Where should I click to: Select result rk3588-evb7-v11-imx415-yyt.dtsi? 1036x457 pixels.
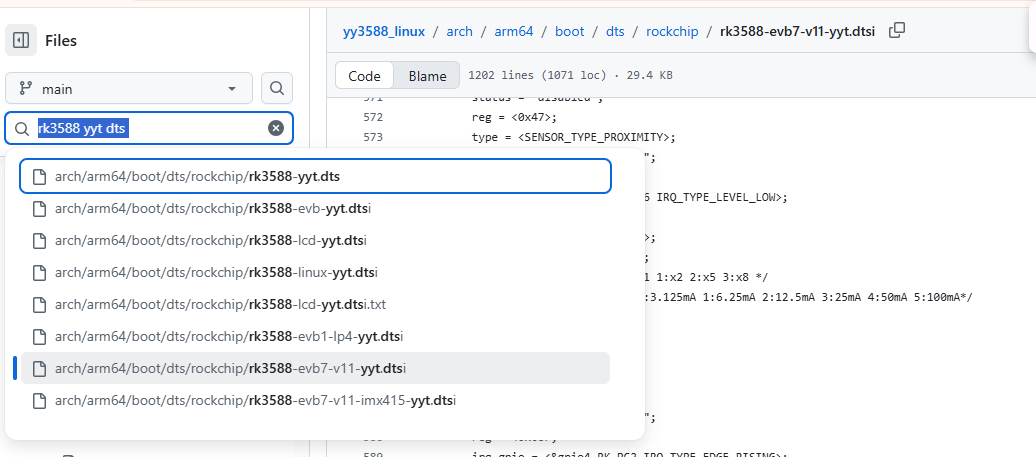[316, 400]
